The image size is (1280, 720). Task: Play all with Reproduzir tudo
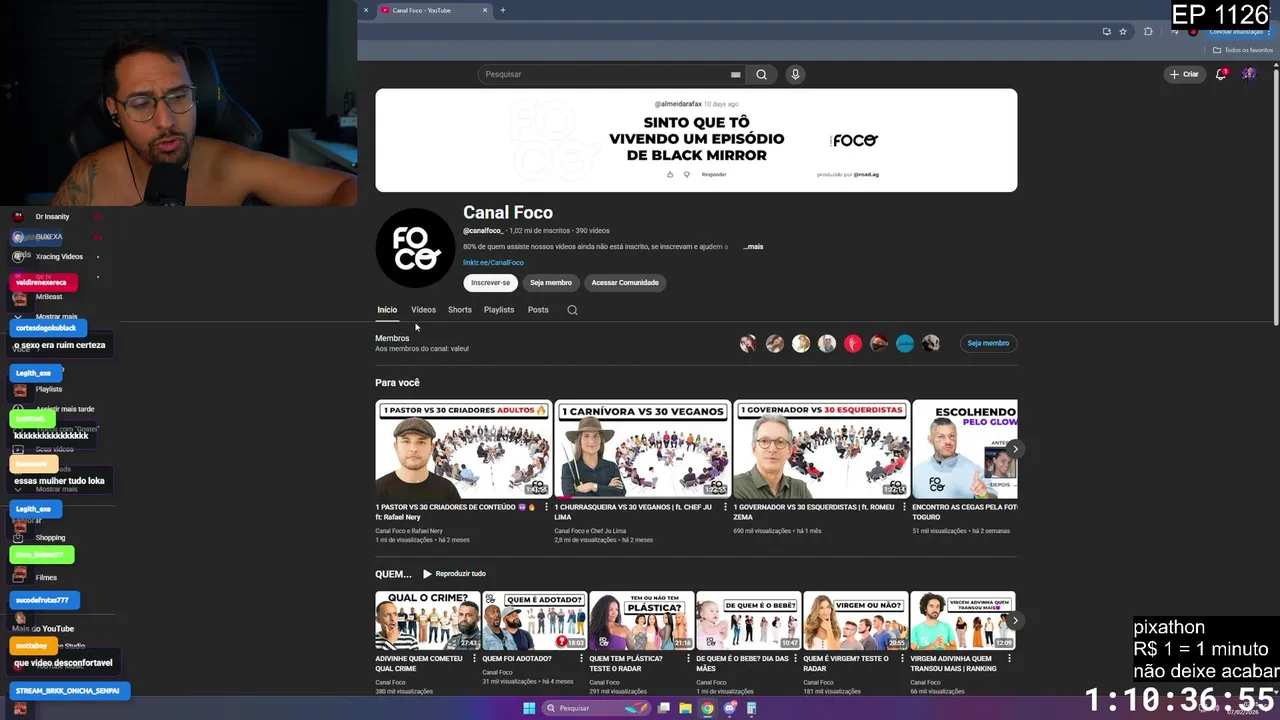pos(454,574)
